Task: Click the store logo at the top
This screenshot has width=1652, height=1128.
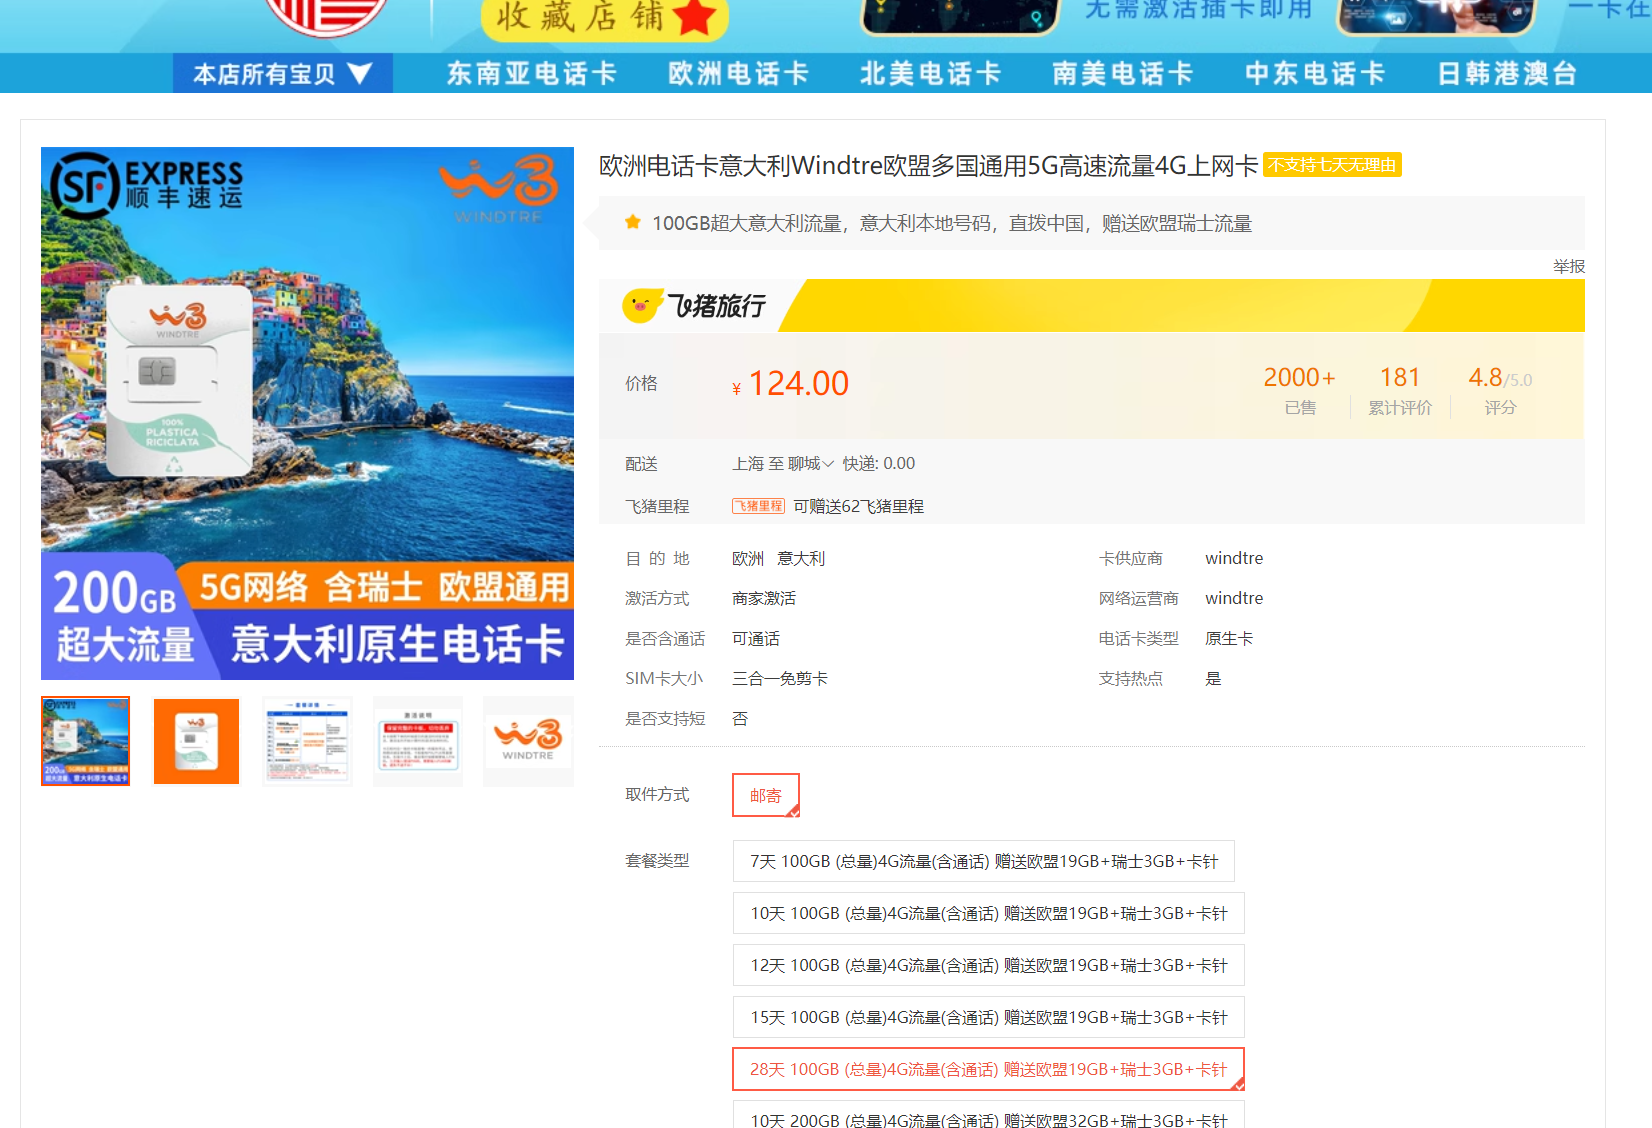Action: pos(326,15)
